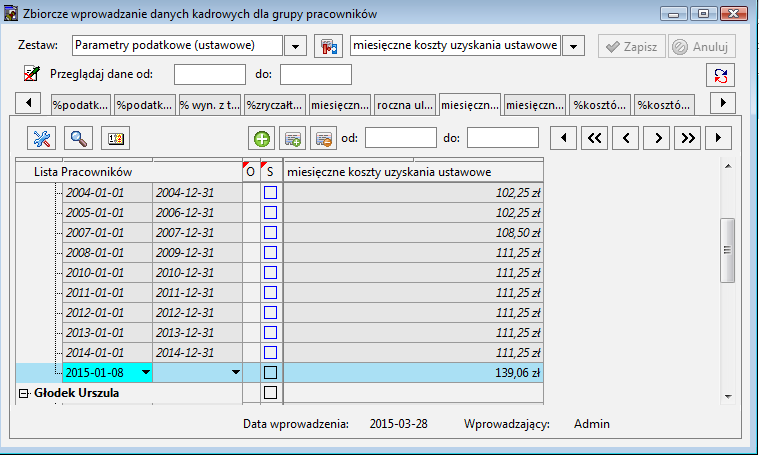Click the scrollbar up arrow

click(x=728, y=167)
